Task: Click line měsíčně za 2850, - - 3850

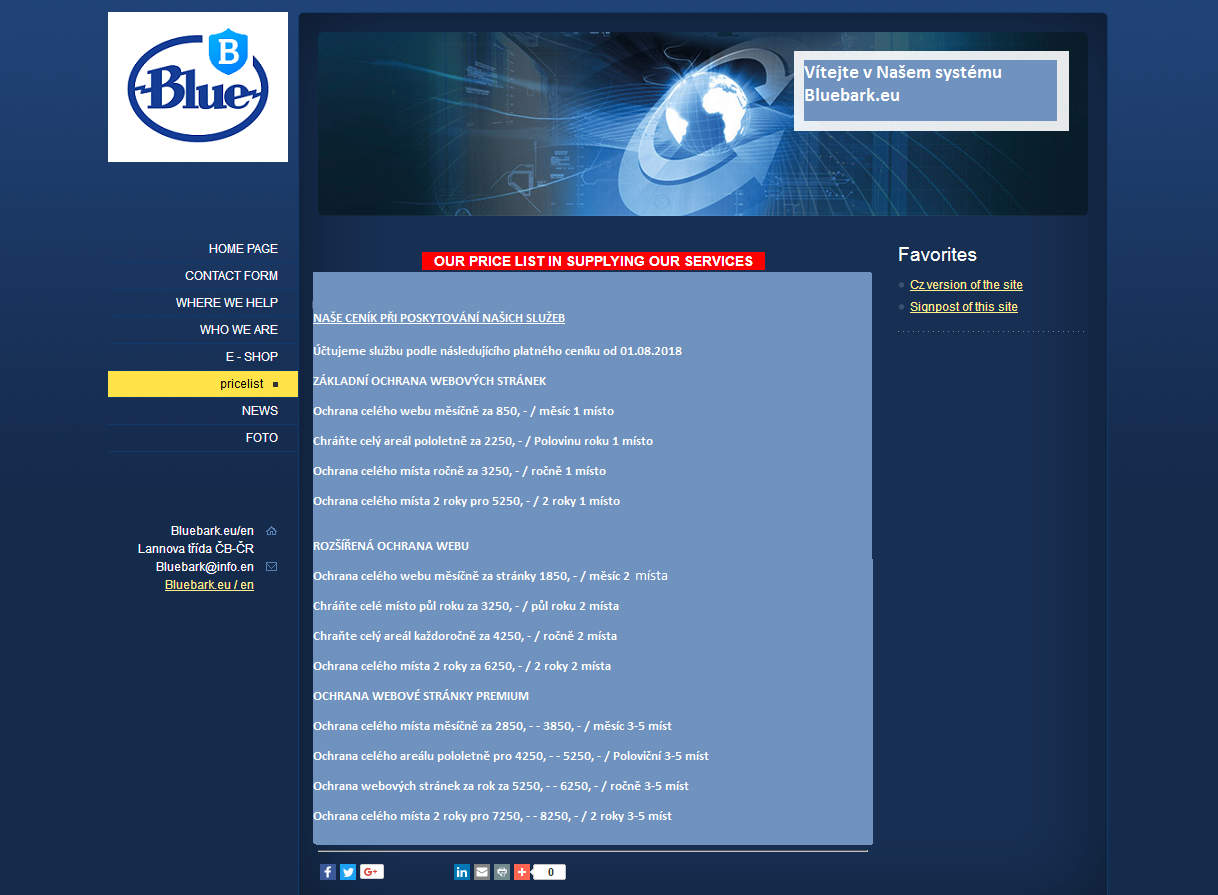Action: (492, 726)
